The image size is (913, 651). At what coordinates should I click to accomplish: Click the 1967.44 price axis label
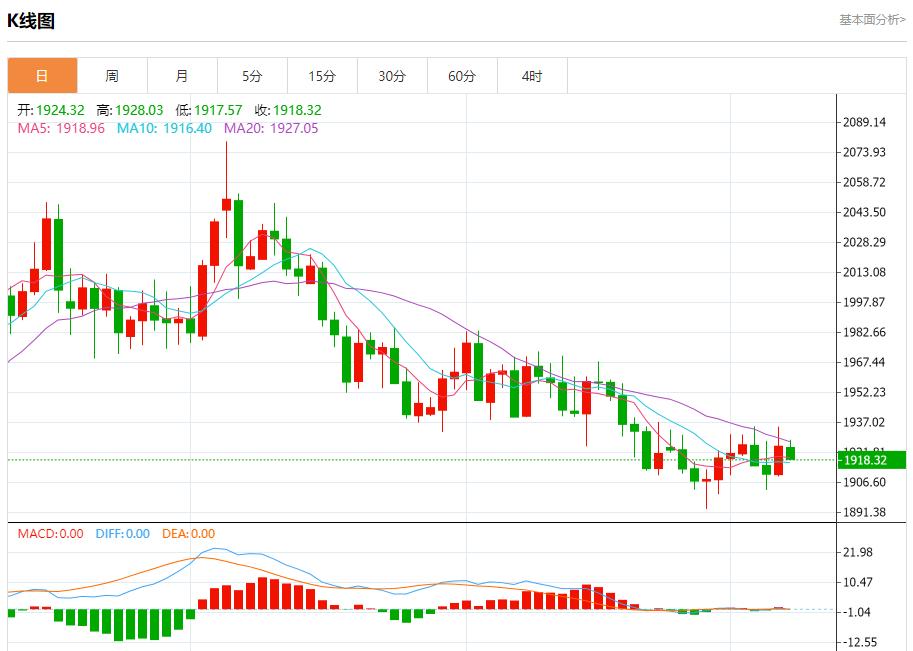(x=865, y=362)
